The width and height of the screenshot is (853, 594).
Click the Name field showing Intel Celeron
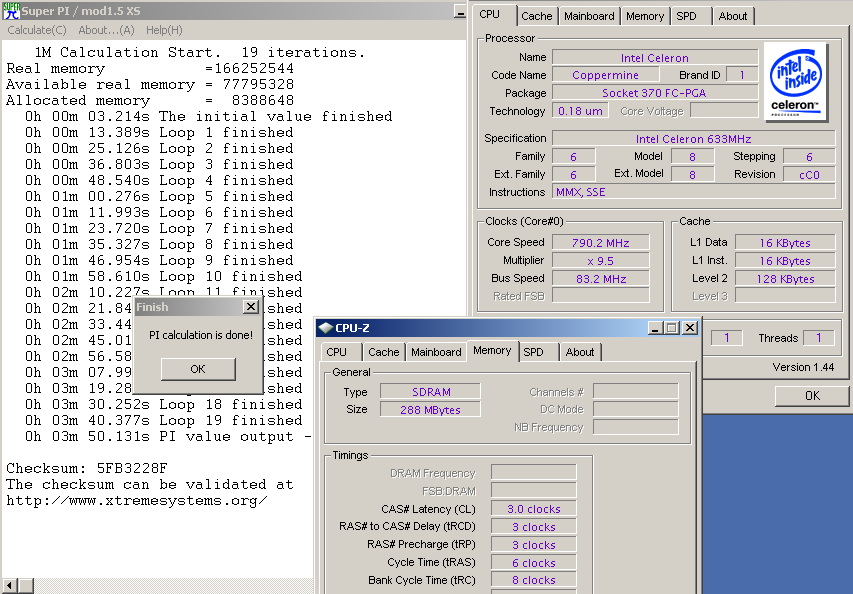[655, 58]
